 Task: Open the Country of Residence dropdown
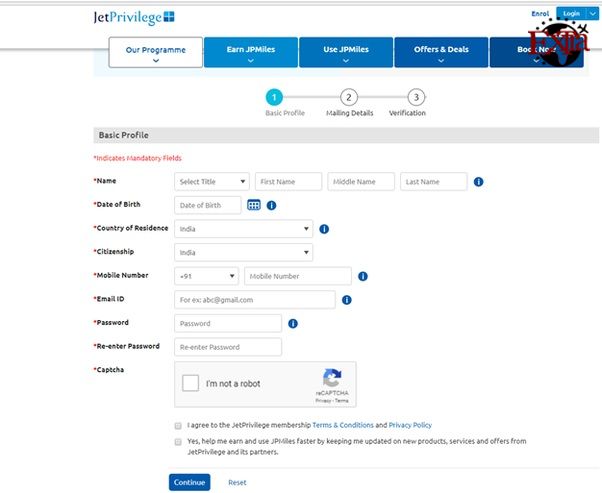243,229
